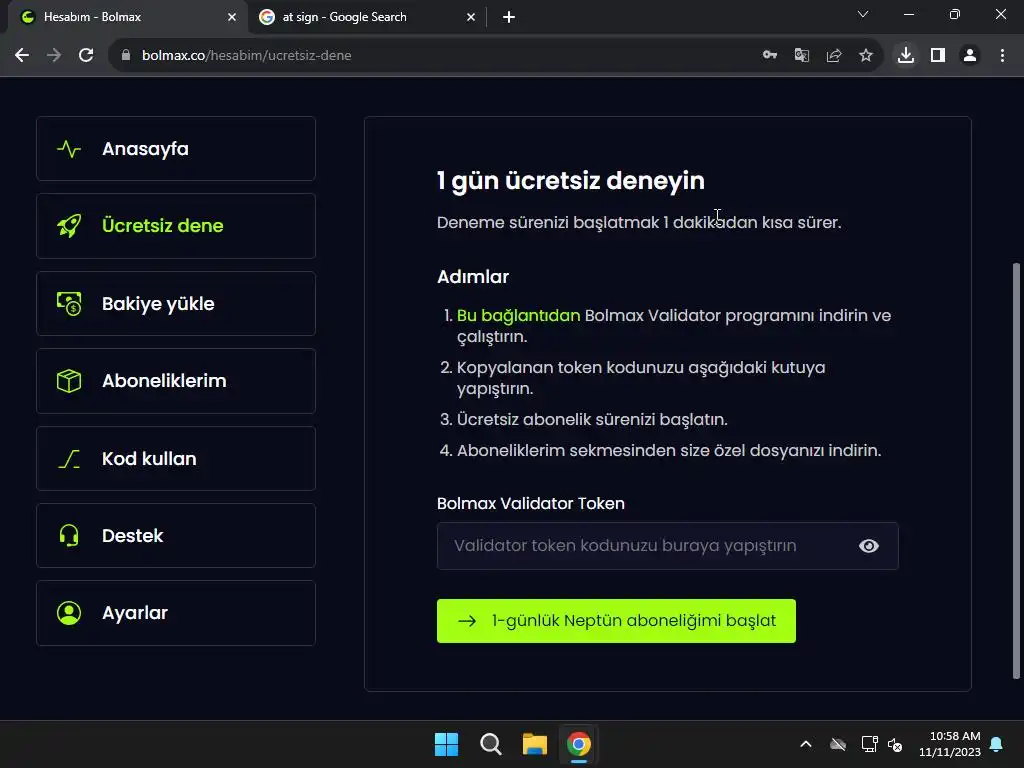Switch to the at sign Google Search tab
1024x768 pixels.
[x=367, y=17]
